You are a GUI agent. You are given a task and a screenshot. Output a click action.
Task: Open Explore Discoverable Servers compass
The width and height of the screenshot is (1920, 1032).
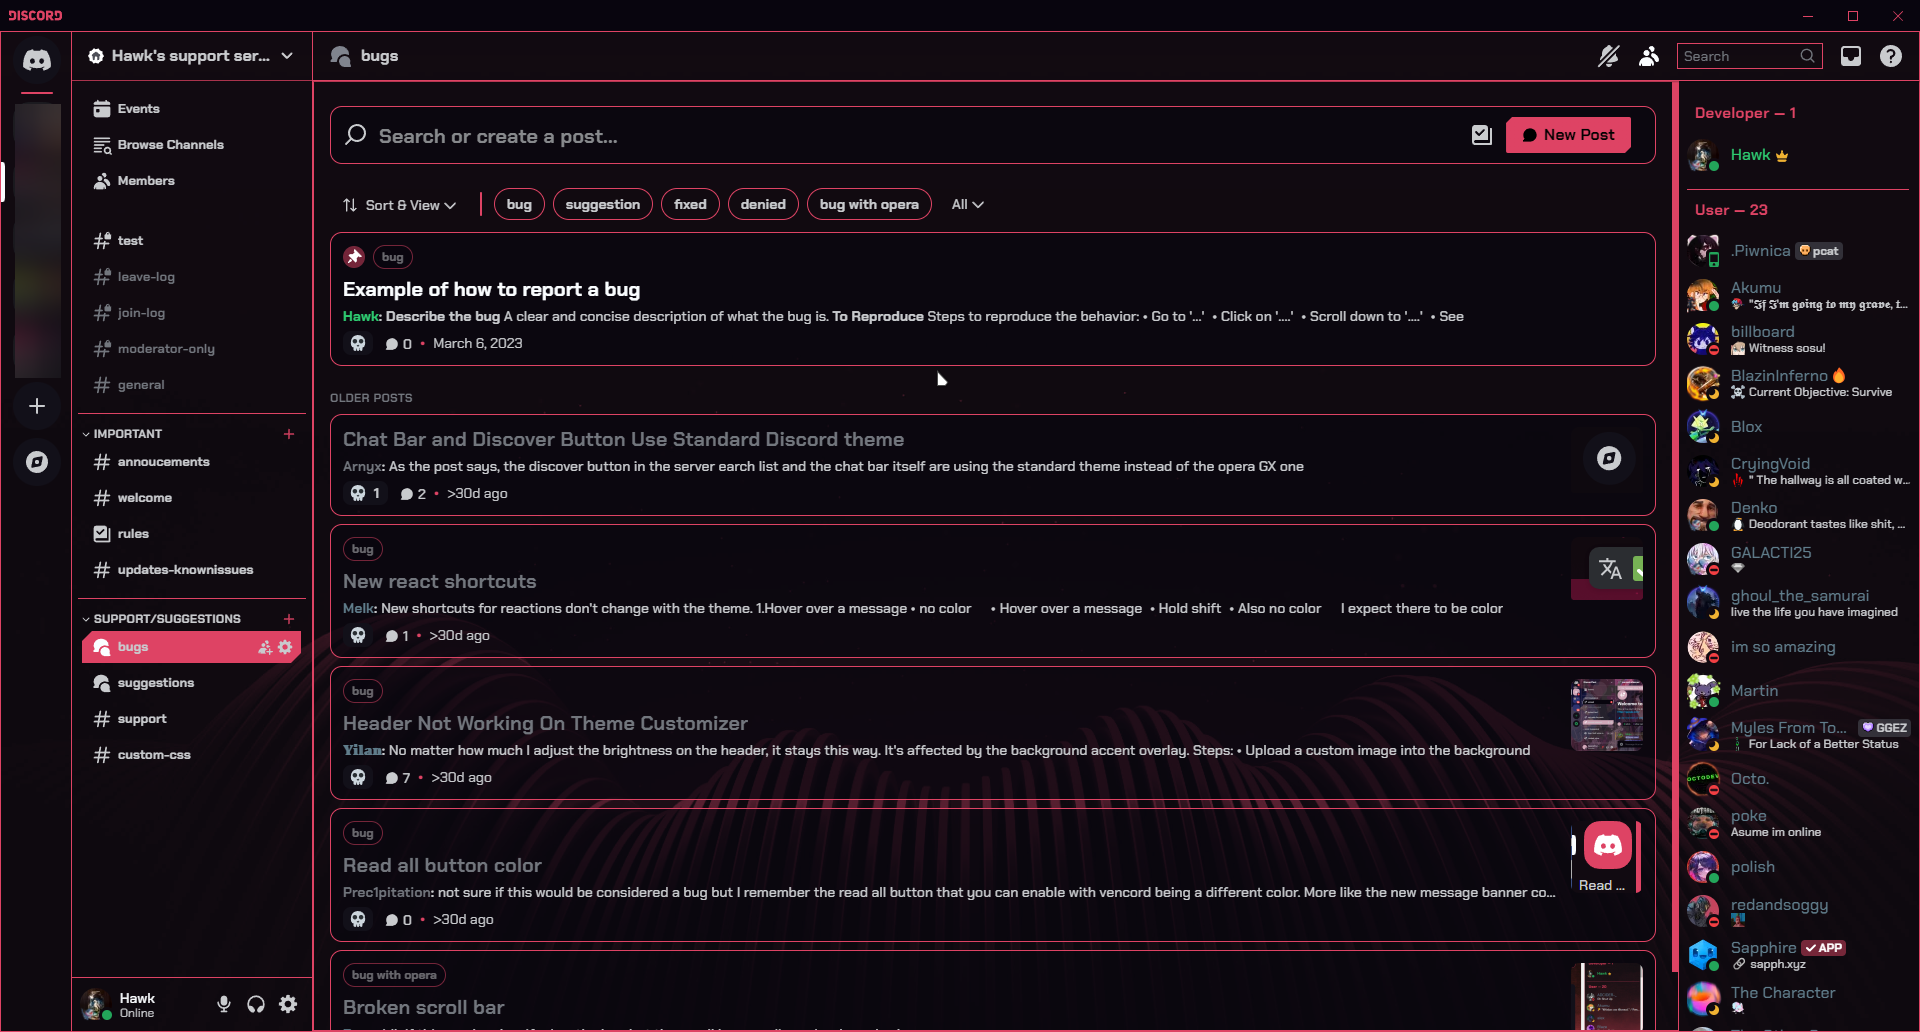pyautogui.click(x=37, y=462)
